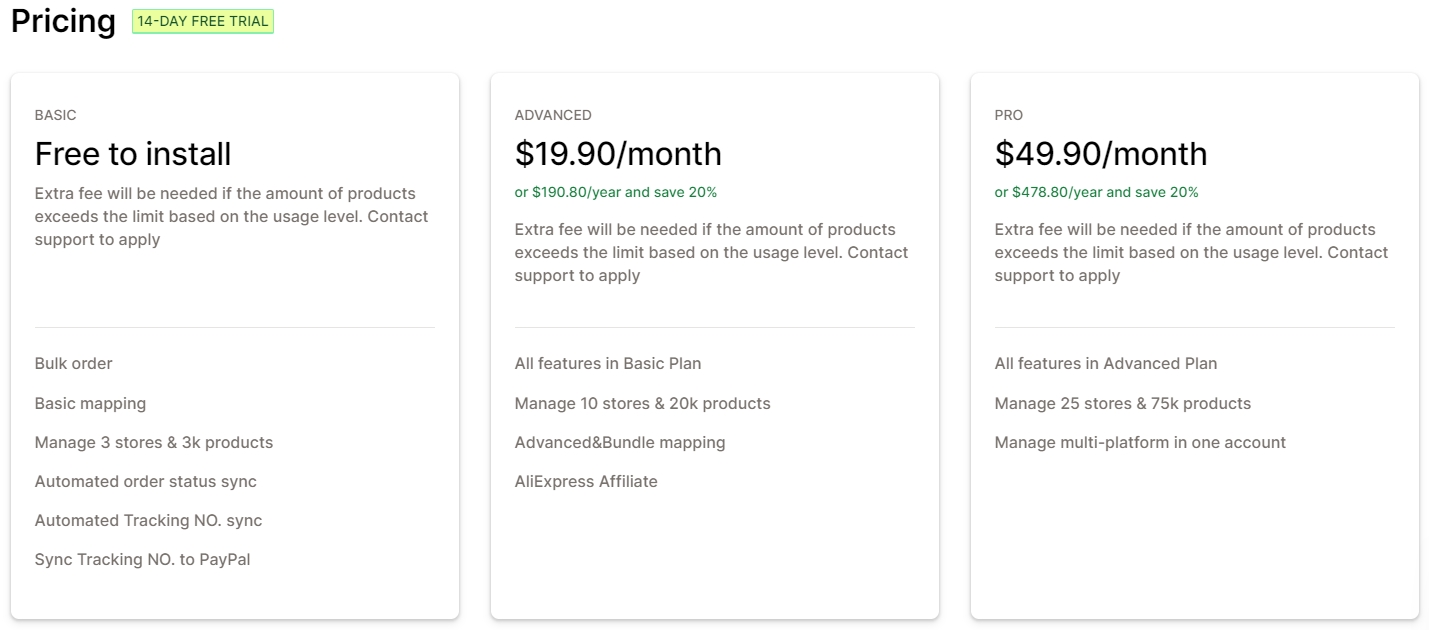Image resolution: width=1429 pixels, height=630 pixels.
Task: Click Manage 25 stores & 75k products
Action: click(x=1122, y=404)
